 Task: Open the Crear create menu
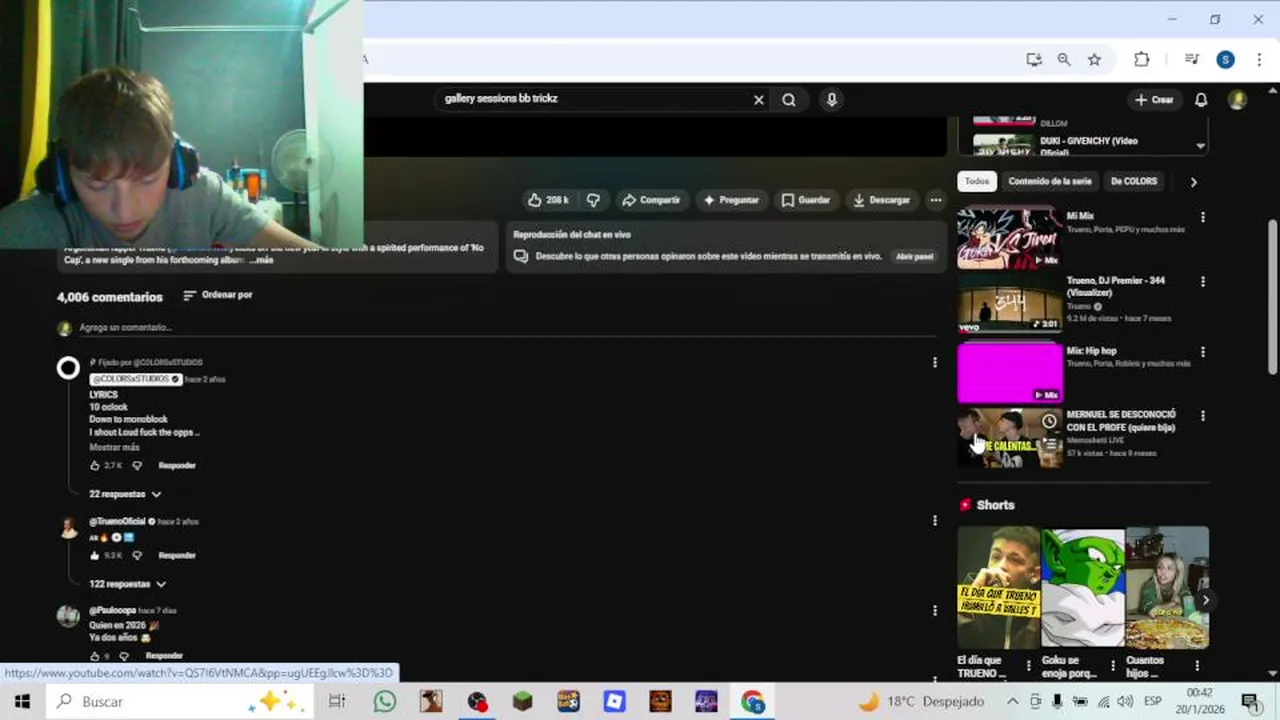pyautogui.click(x=1154, y=100)
